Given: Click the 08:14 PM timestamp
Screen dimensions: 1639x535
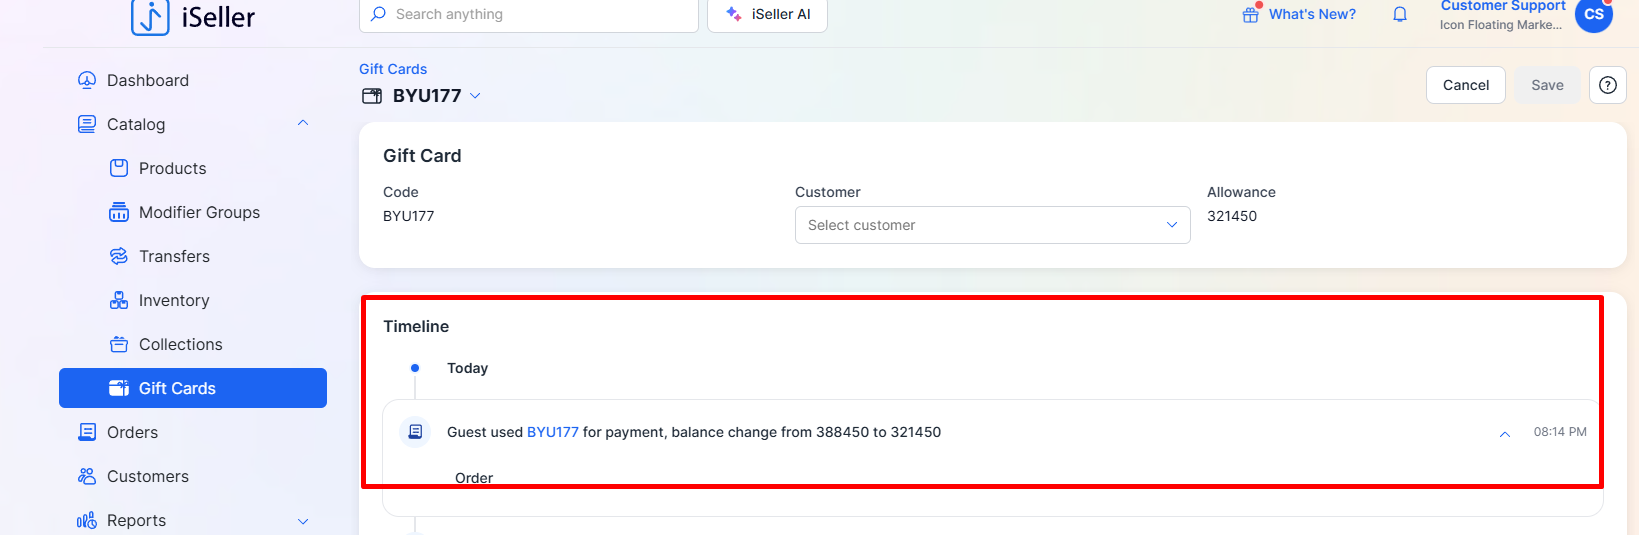Looking at the screenshot, I should pyautogui.click(x=1560, y=432).
